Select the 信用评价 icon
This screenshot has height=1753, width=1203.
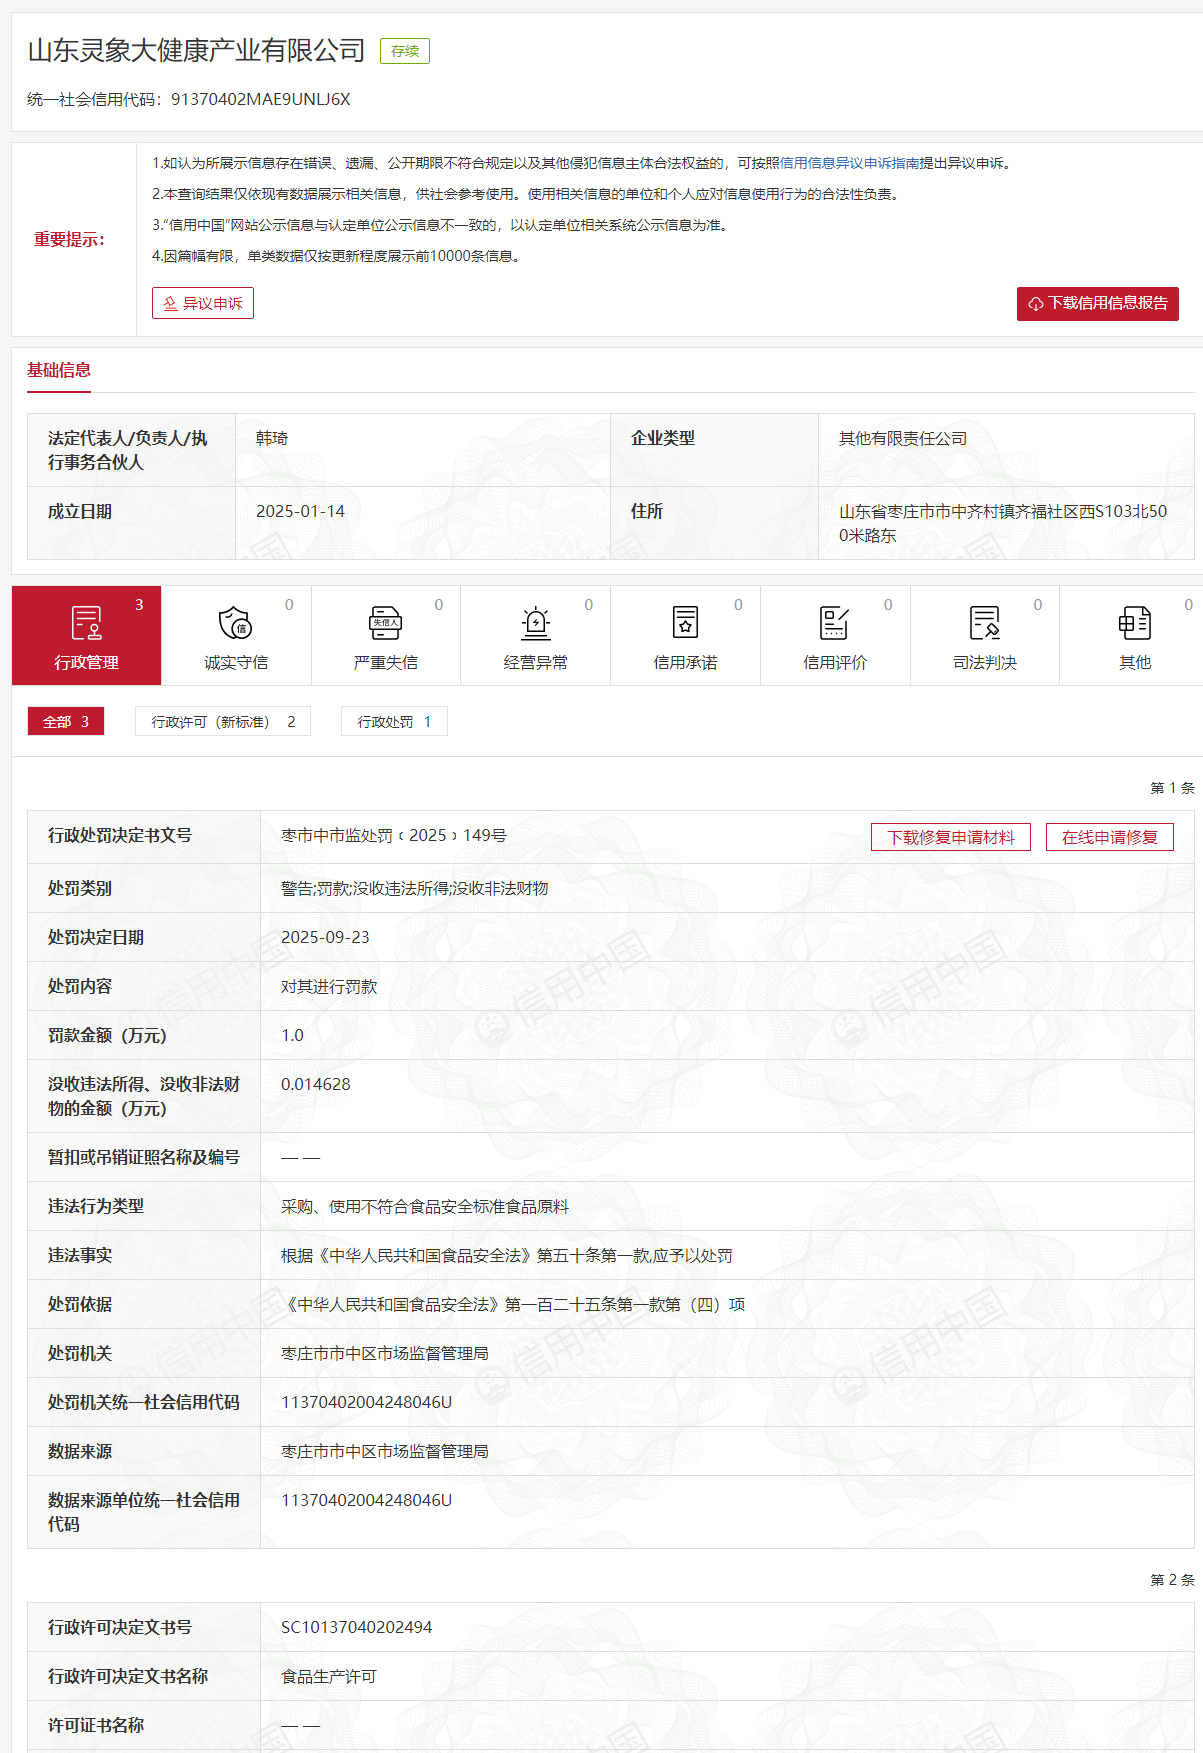point(835,623)
